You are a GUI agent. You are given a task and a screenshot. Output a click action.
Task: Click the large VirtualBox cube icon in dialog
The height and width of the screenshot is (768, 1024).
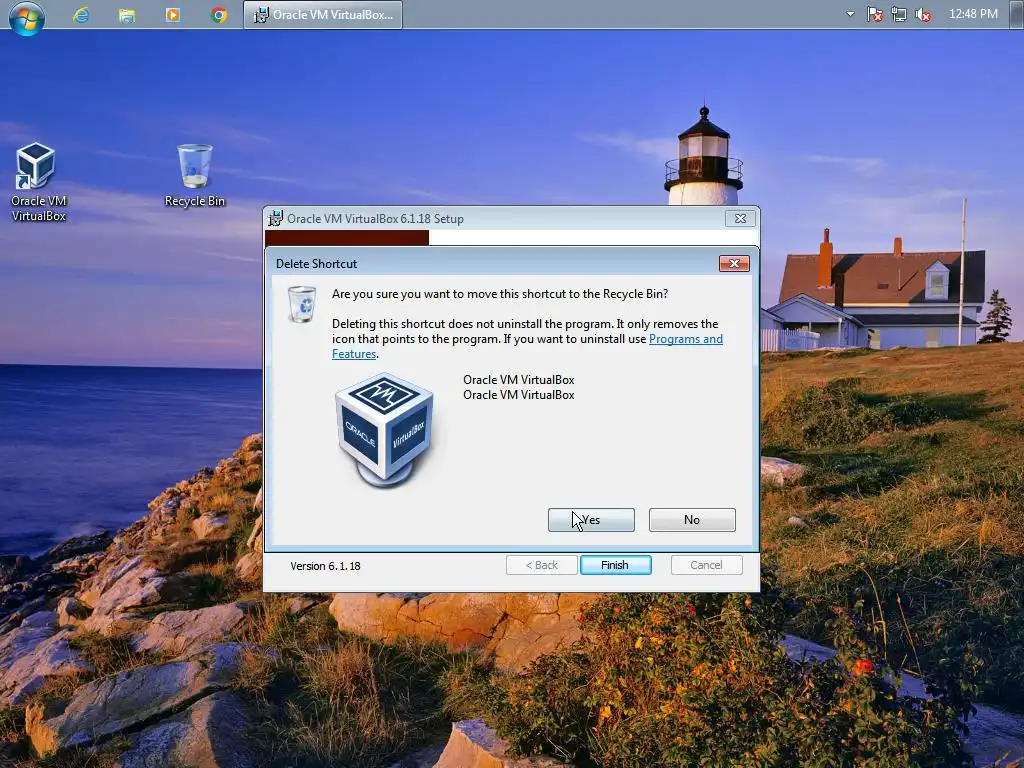click(384, 430)
